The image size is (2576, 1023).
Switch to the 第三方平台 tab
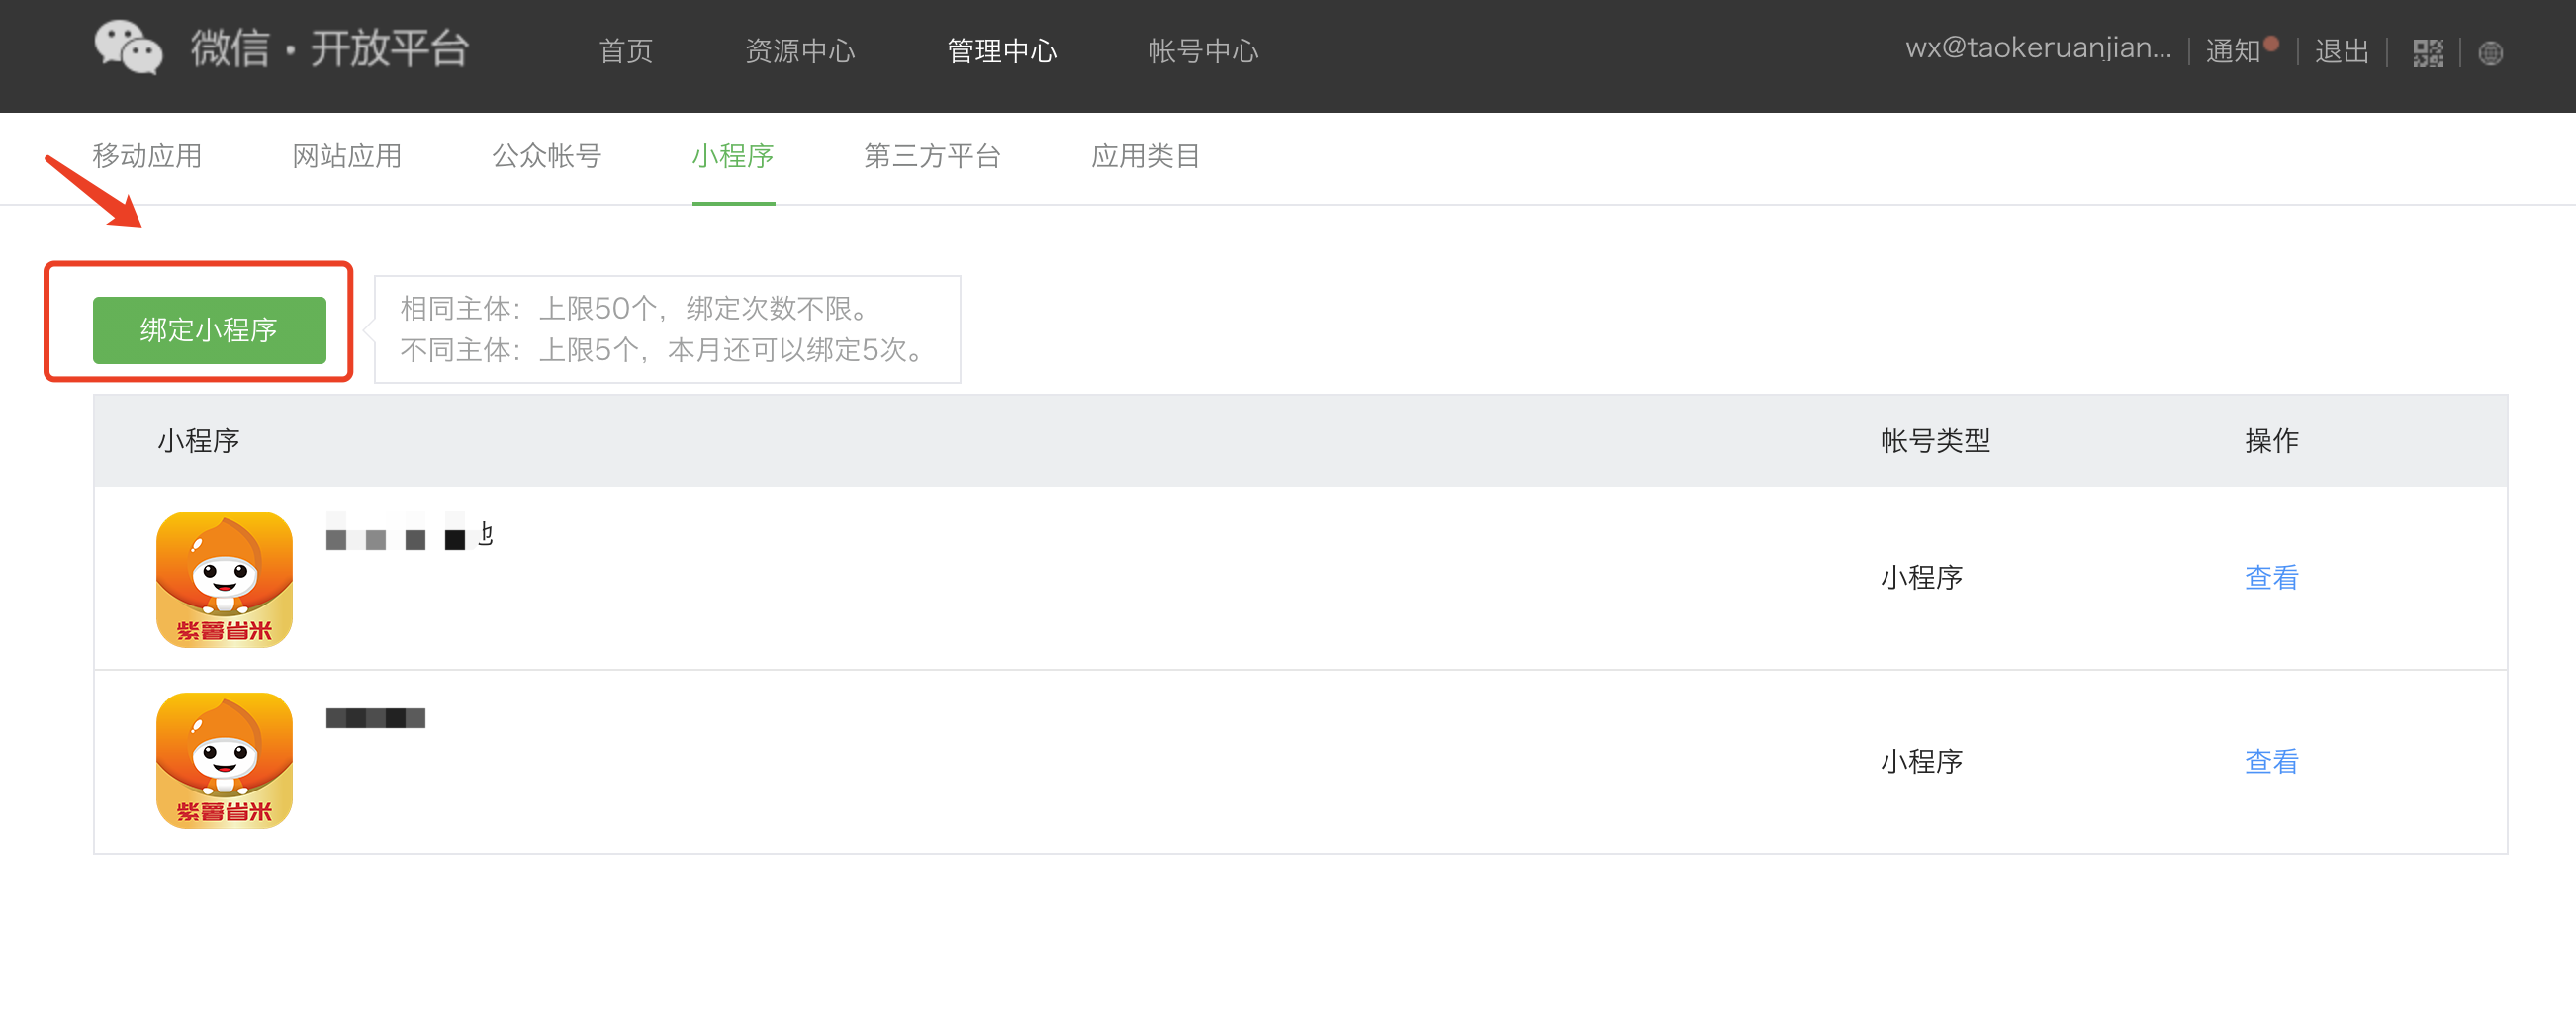point(932,156)
